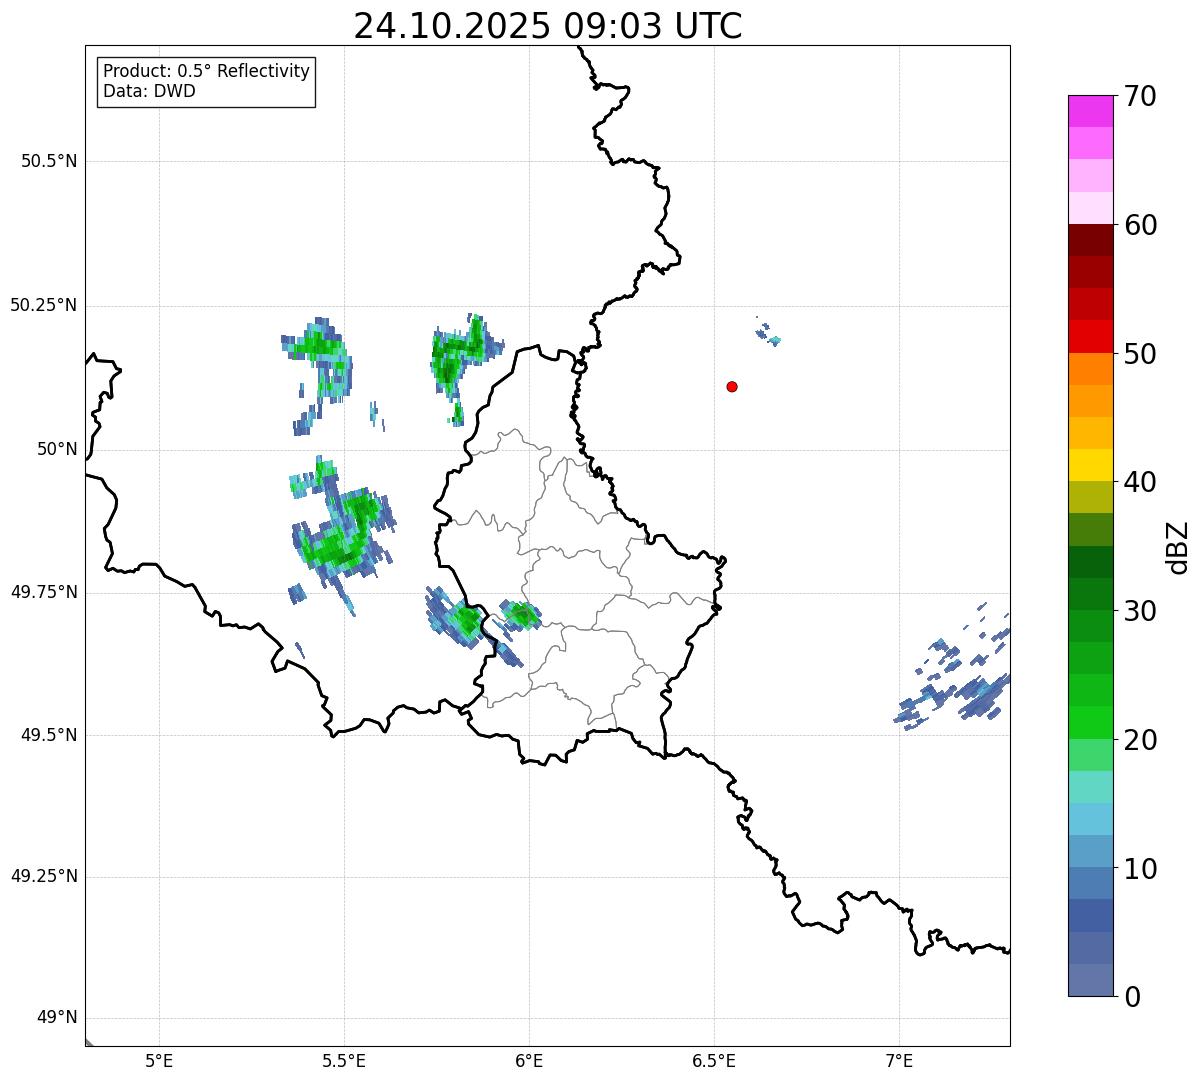Click the latitude label 50.5°N
The height and width of the screenshot is (1081, 1202).
click(49, 161)
